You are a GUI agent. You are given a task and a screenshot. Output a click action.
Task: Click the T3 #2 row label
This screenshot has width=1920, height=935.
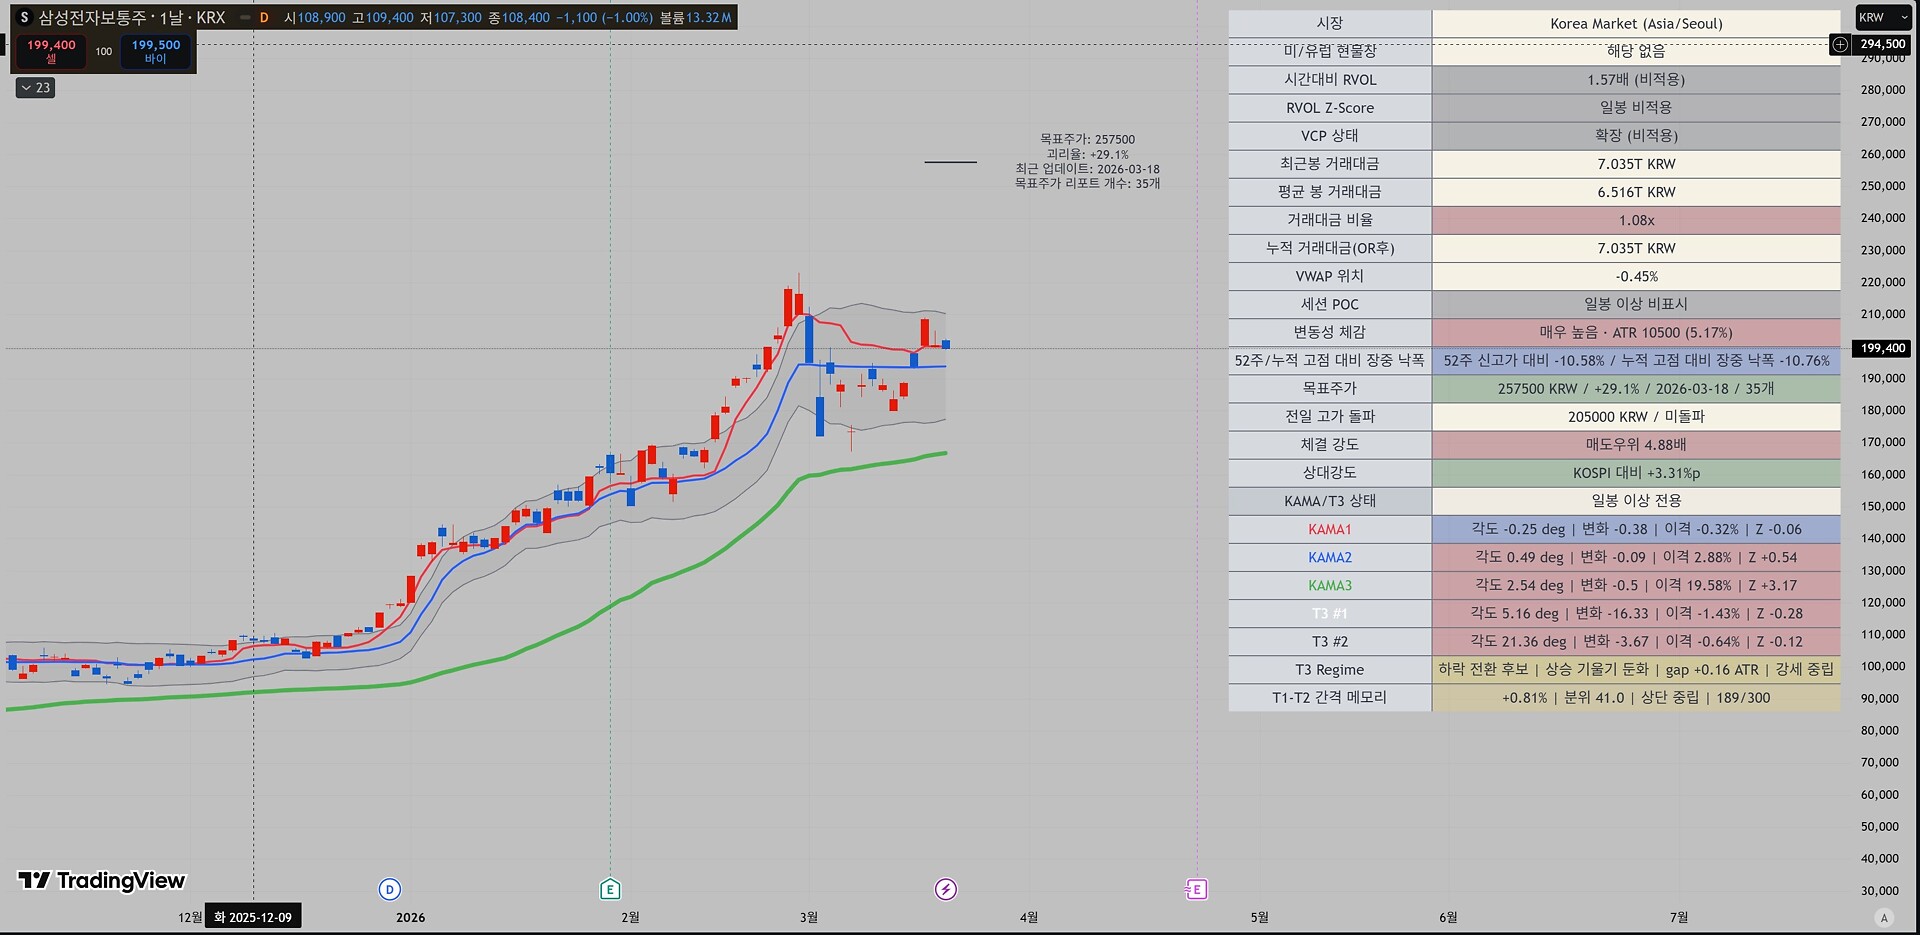point(1330,641)
